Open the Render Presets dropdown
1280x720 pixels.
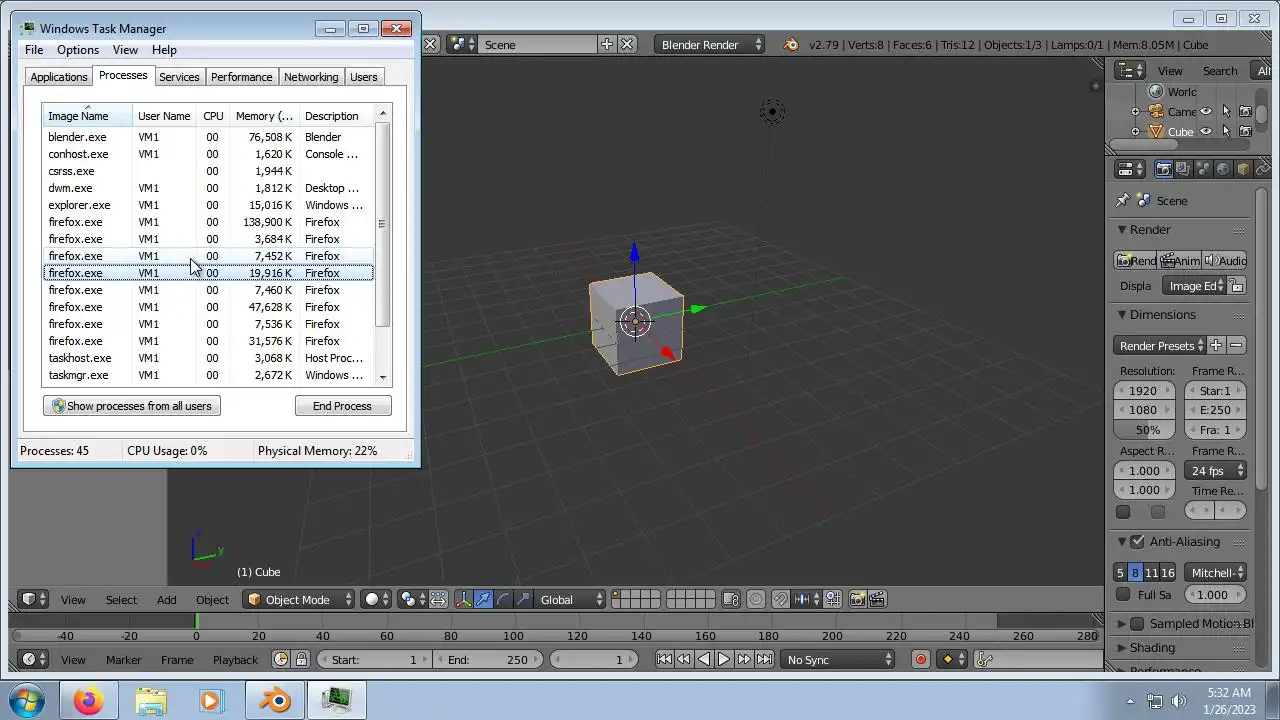(1159, 346)
